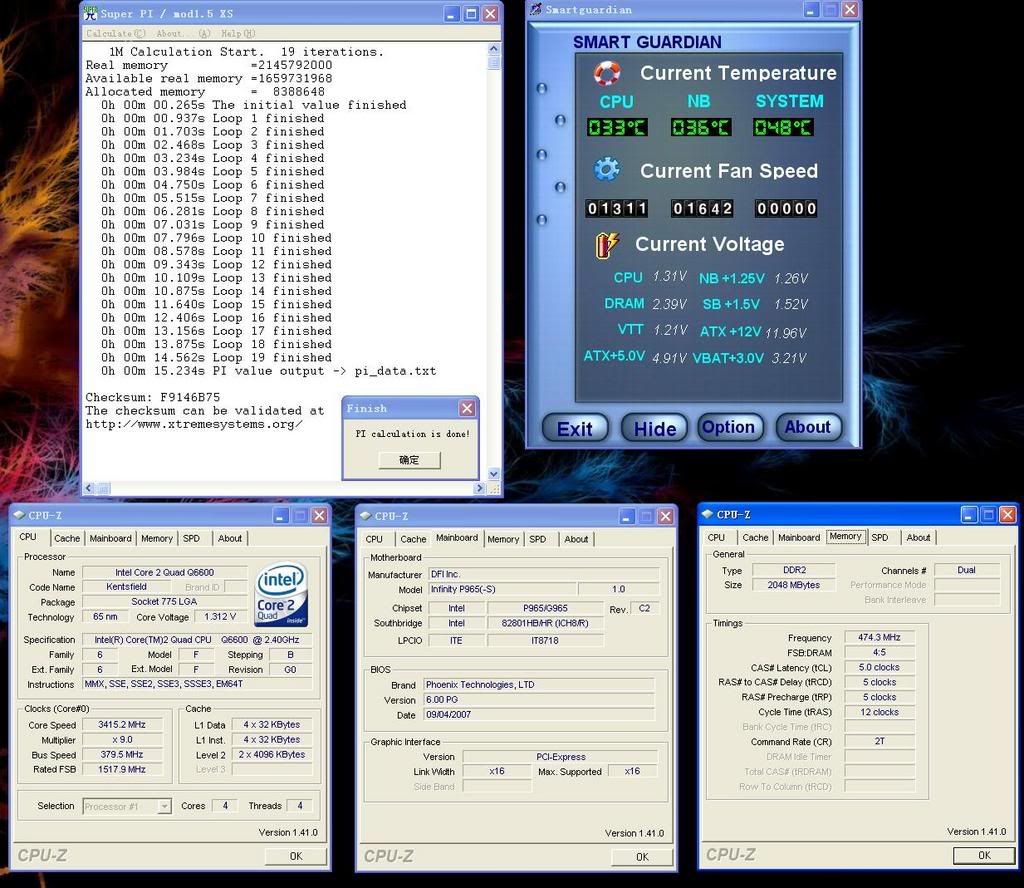Click the lifebuoy Current Temperature icon

tap(607, 73)
